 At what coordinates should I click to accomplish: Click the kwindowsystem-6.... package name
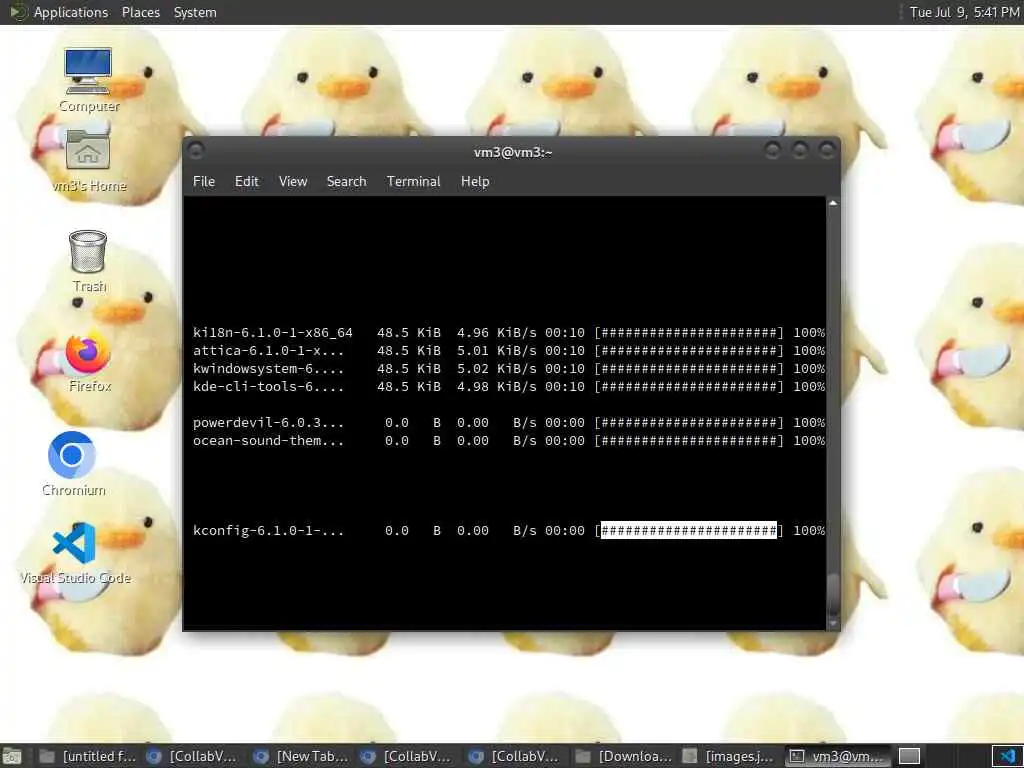[268, 368]
